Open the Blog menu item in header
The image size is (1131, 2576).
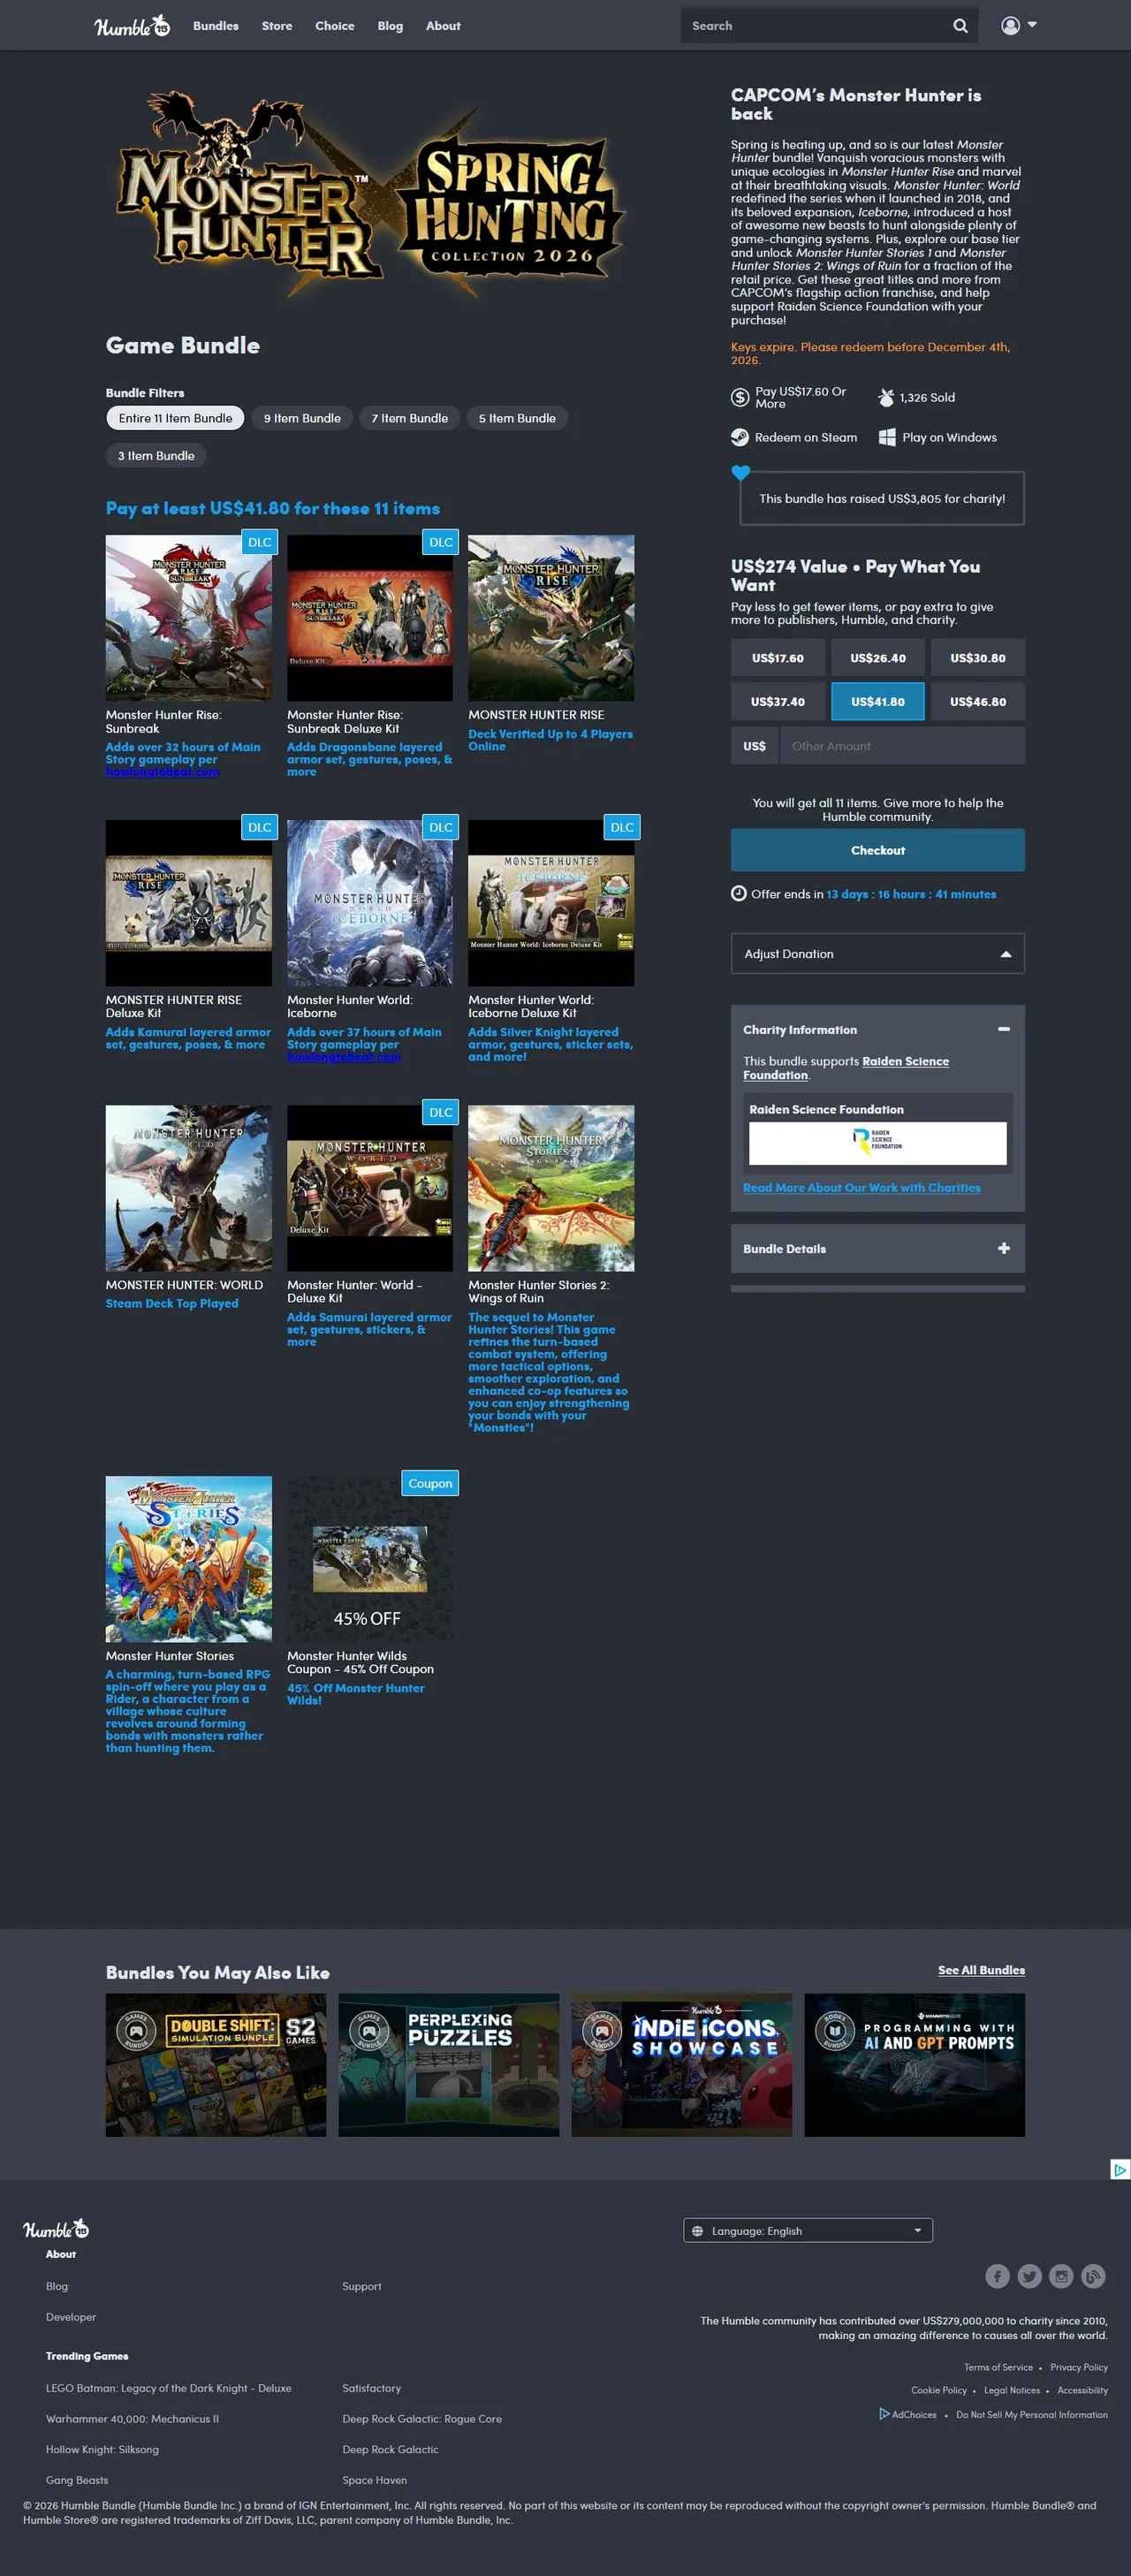(x=390, y=26)
